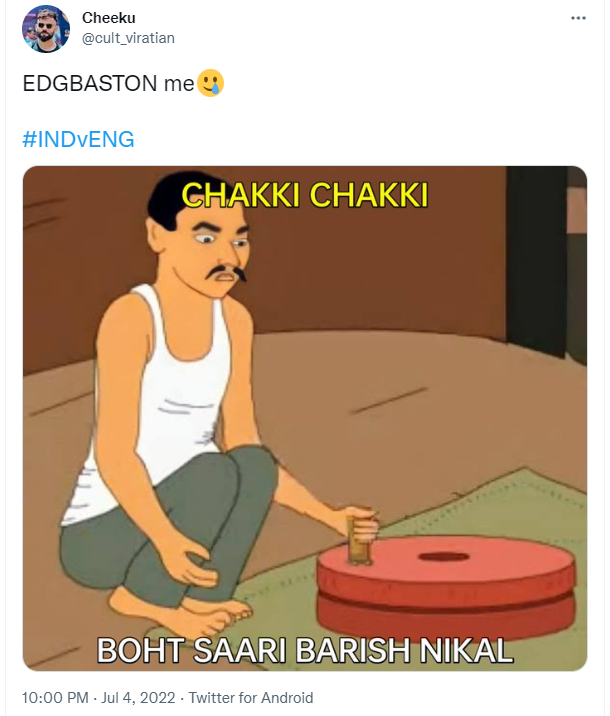Visit the @cult_viratian handle
The image size is (610, 716).
point(128,38)
